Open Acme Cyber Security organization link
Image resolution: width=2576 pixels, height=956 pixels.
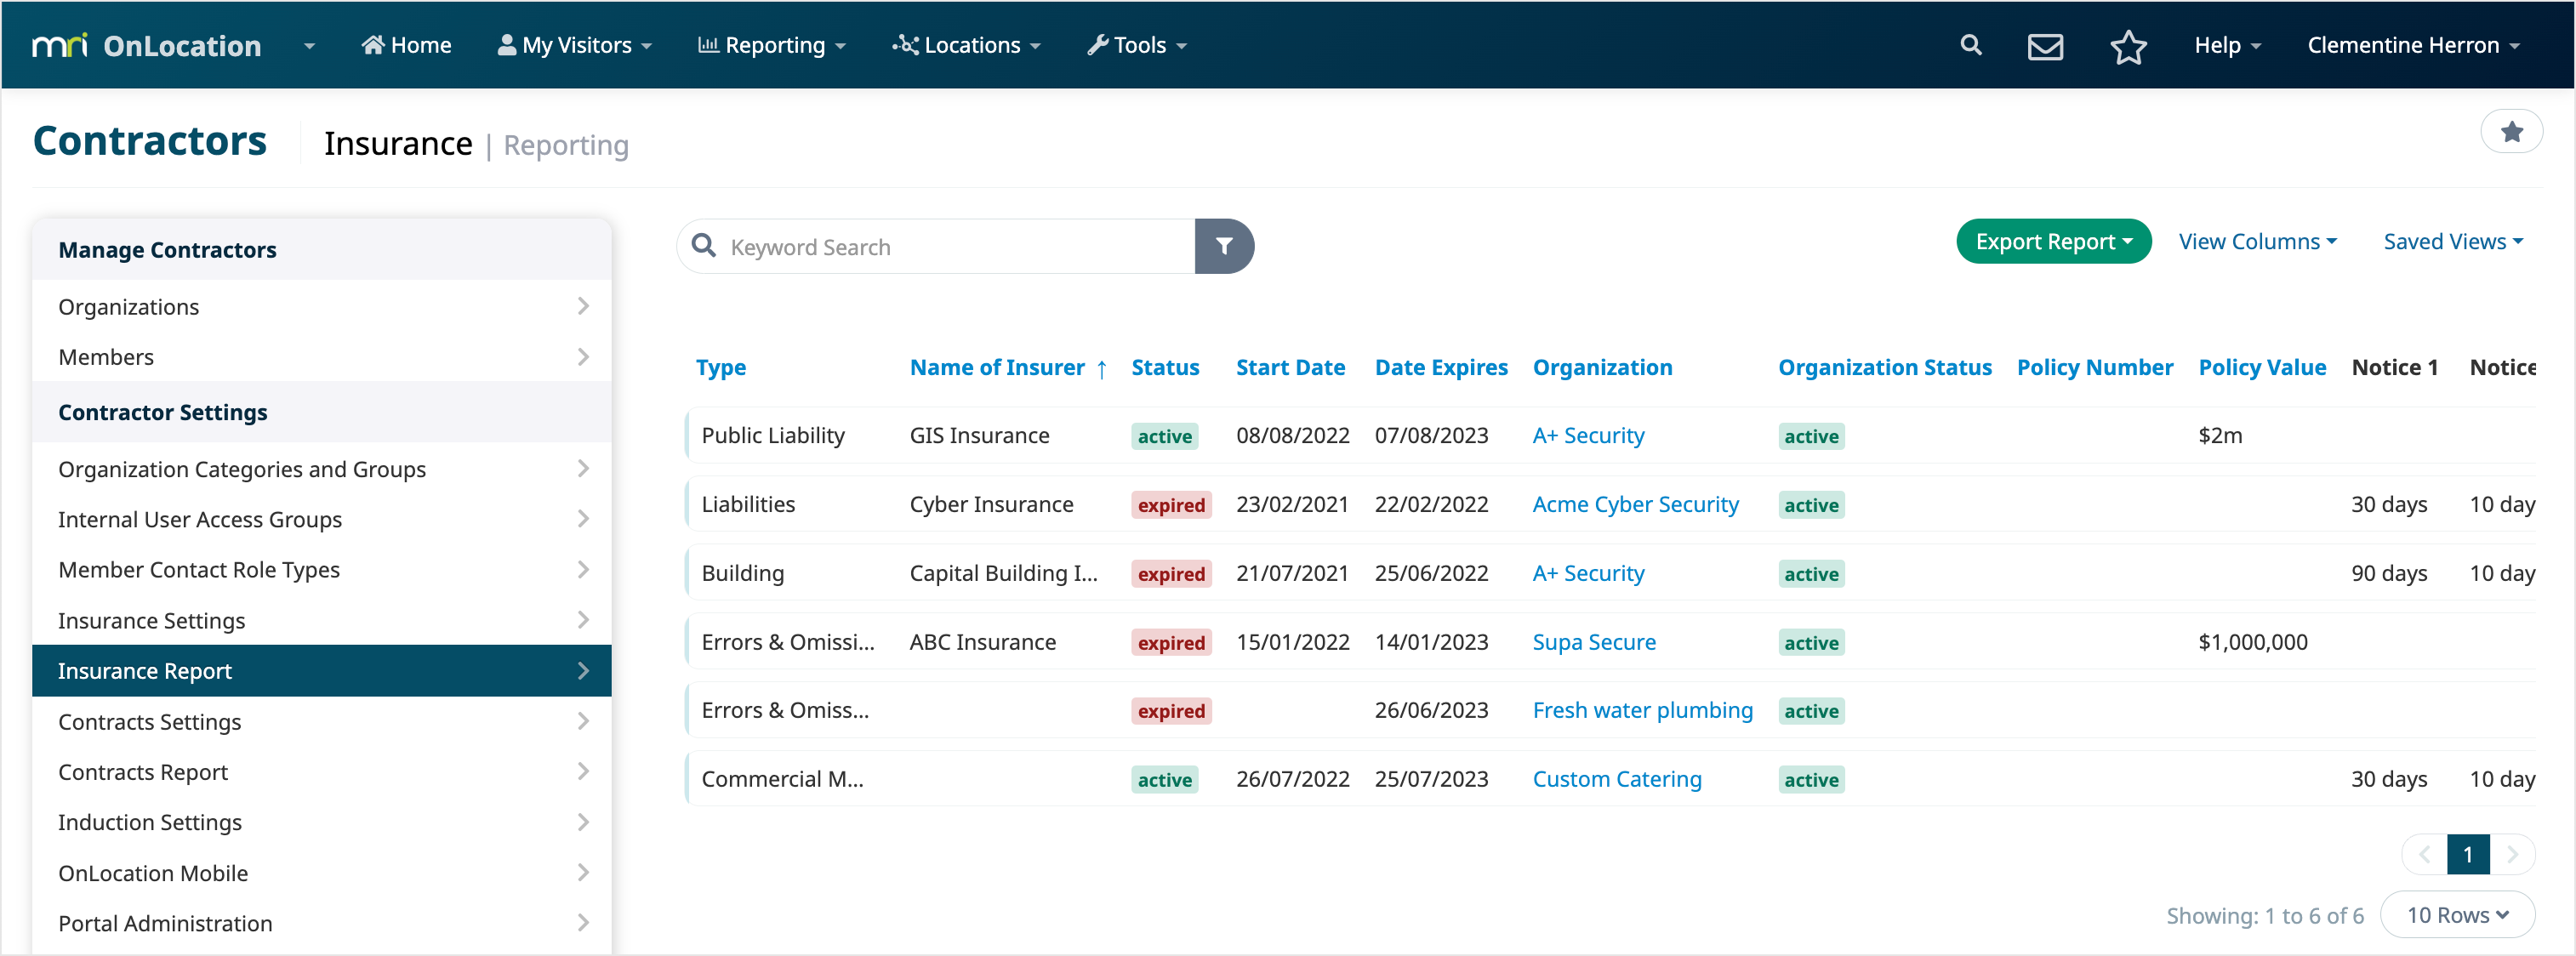tap(1635, 504)
